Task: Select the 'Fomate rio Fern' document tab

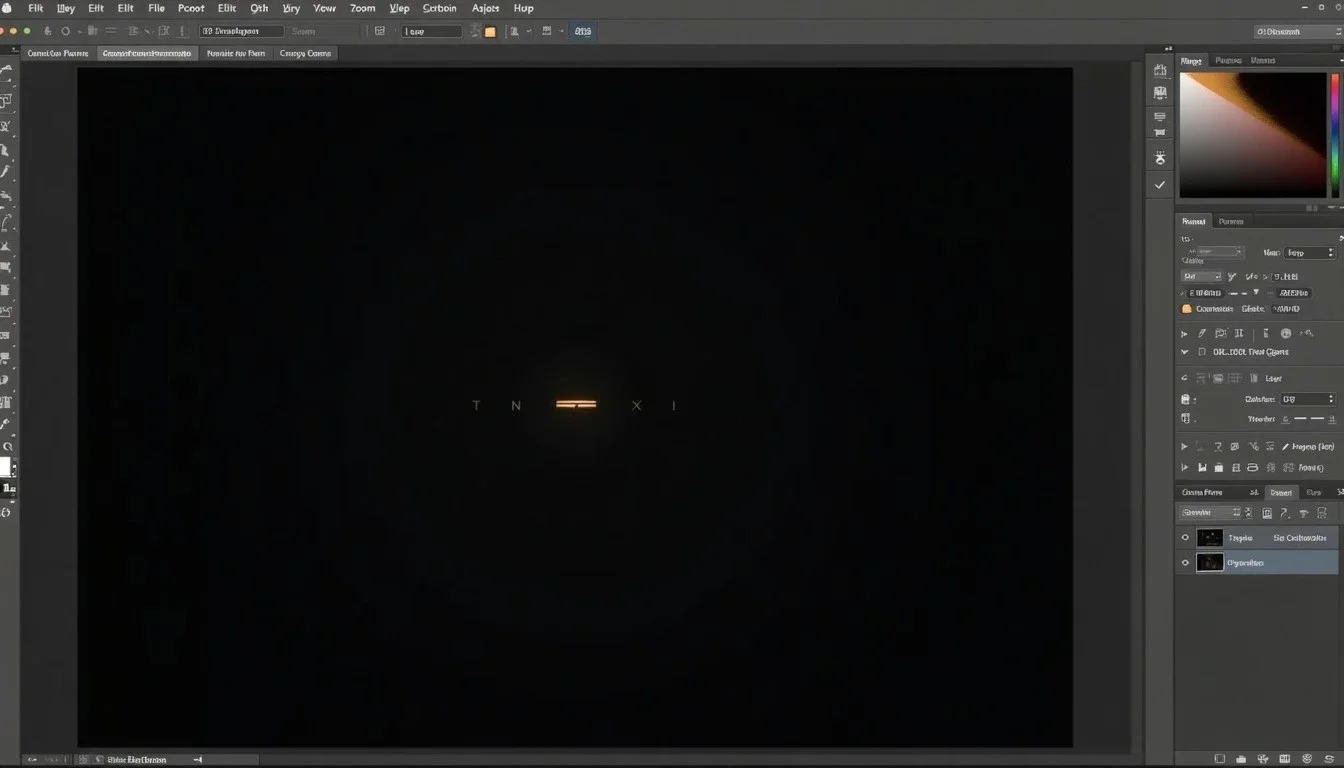Action: pos(236,53)
